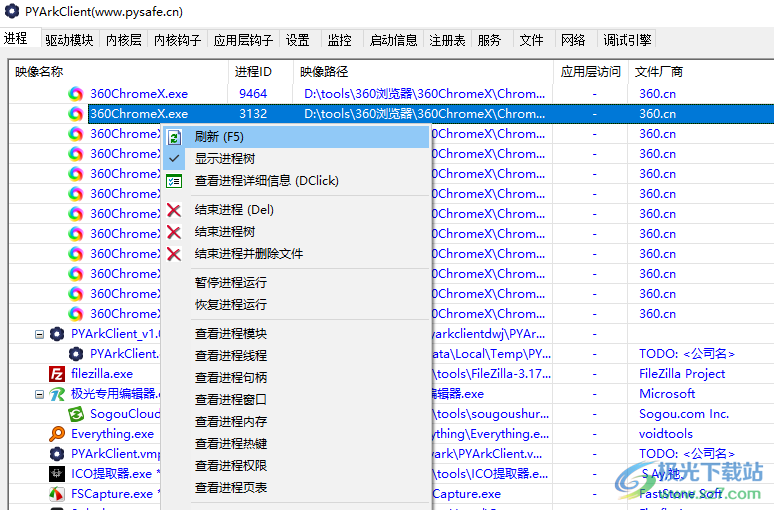Image resolution: width=774 pixels, height=510 pixels.
Task: Click the FileZilla Project vendor cell
Action: [x=682, y=374]
